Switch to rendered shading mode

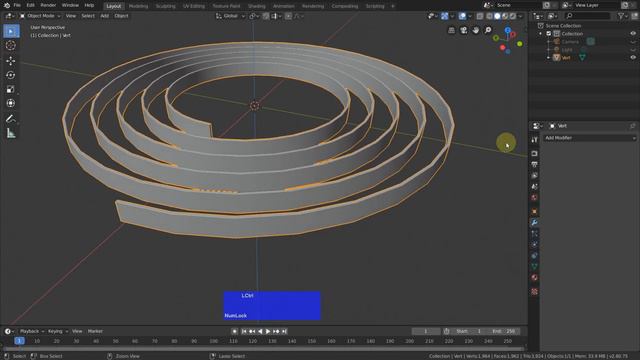click(513, 16)
